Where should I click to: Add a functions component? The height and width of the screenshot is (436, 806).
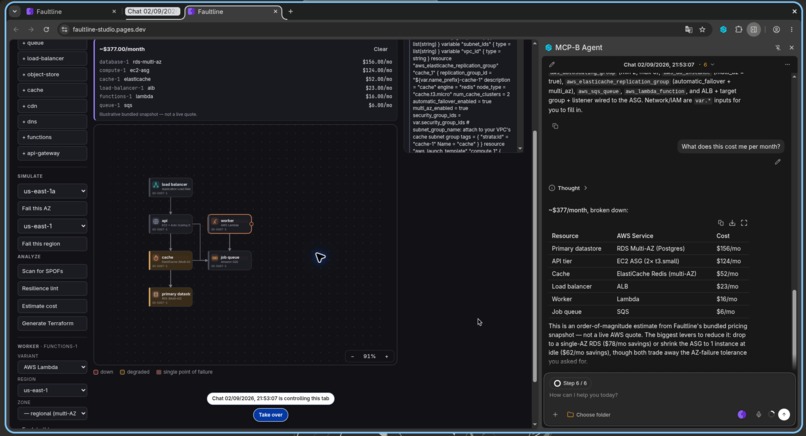(52, 137)
